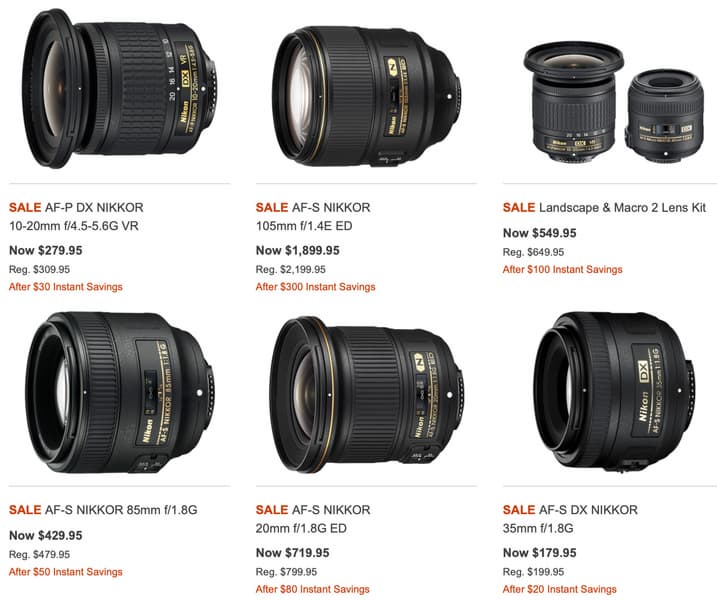Click the AF-S NIKKOR 20mm f/1.8G ED title

pos(313,519)
